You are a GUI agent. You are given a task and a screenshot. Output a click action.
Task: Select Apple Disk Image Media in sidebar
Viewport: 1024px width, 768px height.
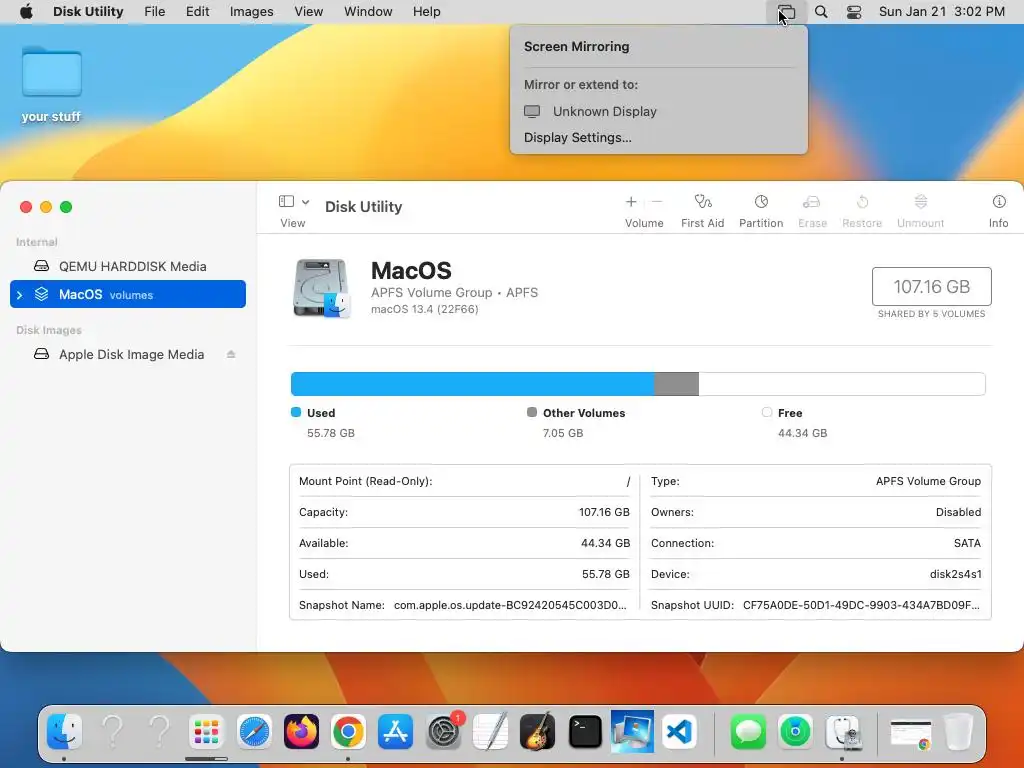(128, 355)
